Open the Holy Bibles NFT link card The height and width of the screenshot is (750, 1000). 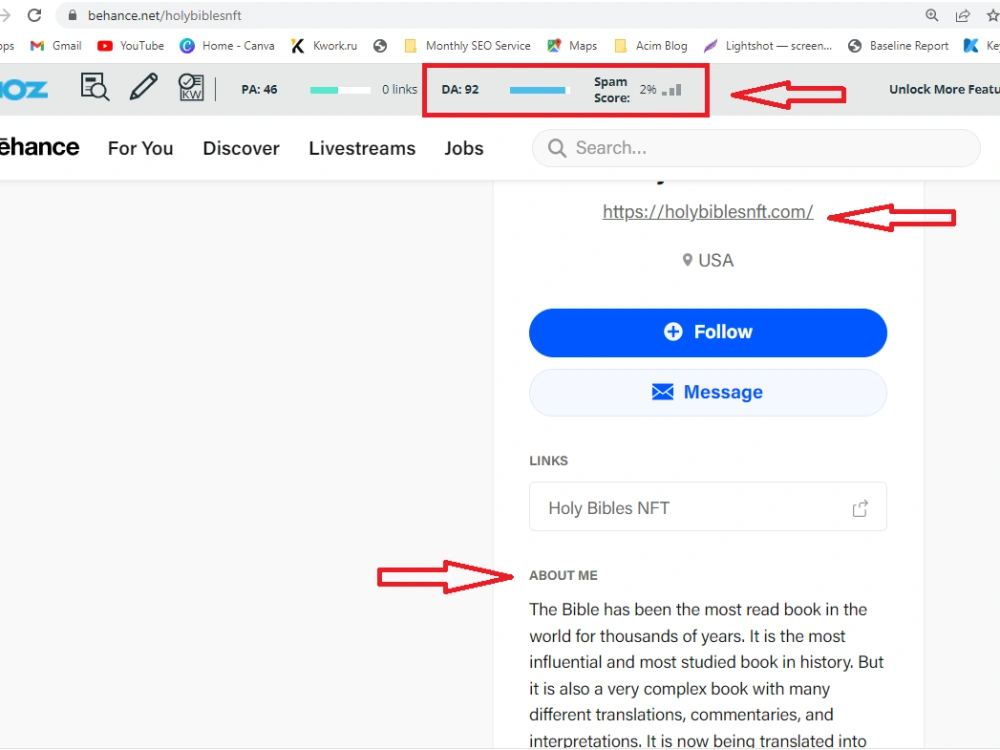pyautogui.click(x=708, y=507)
